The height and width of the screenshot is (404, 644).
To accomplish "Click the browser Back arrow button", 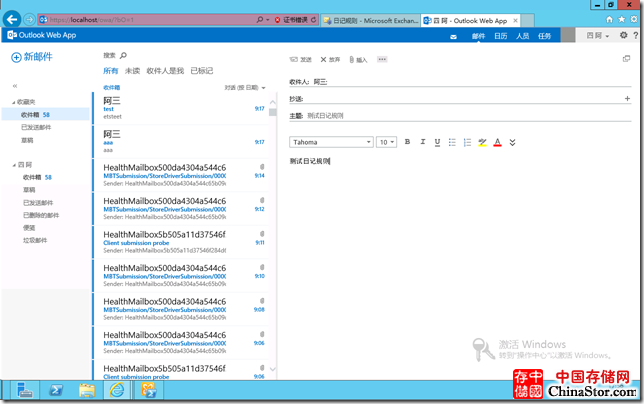I will pos(12,19).
